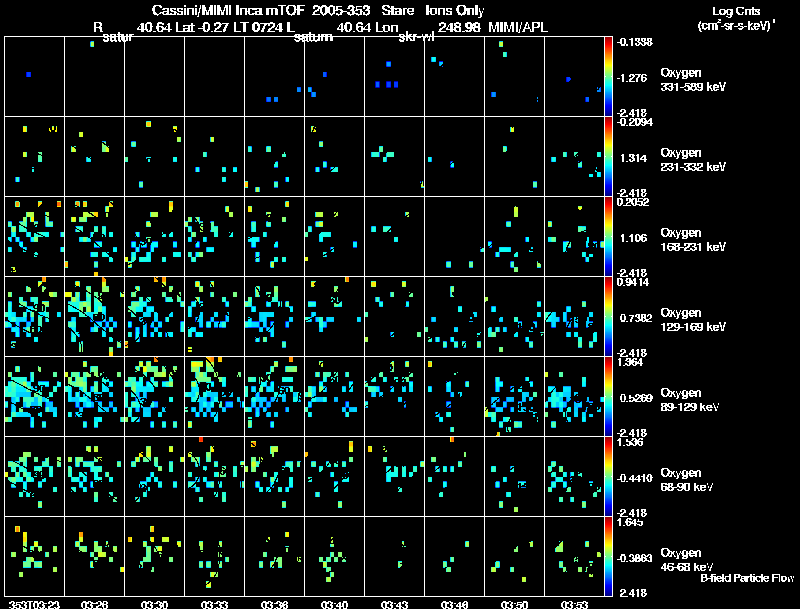Click the -0.4410 colorbar midpoint value

(x=634, y=478)
